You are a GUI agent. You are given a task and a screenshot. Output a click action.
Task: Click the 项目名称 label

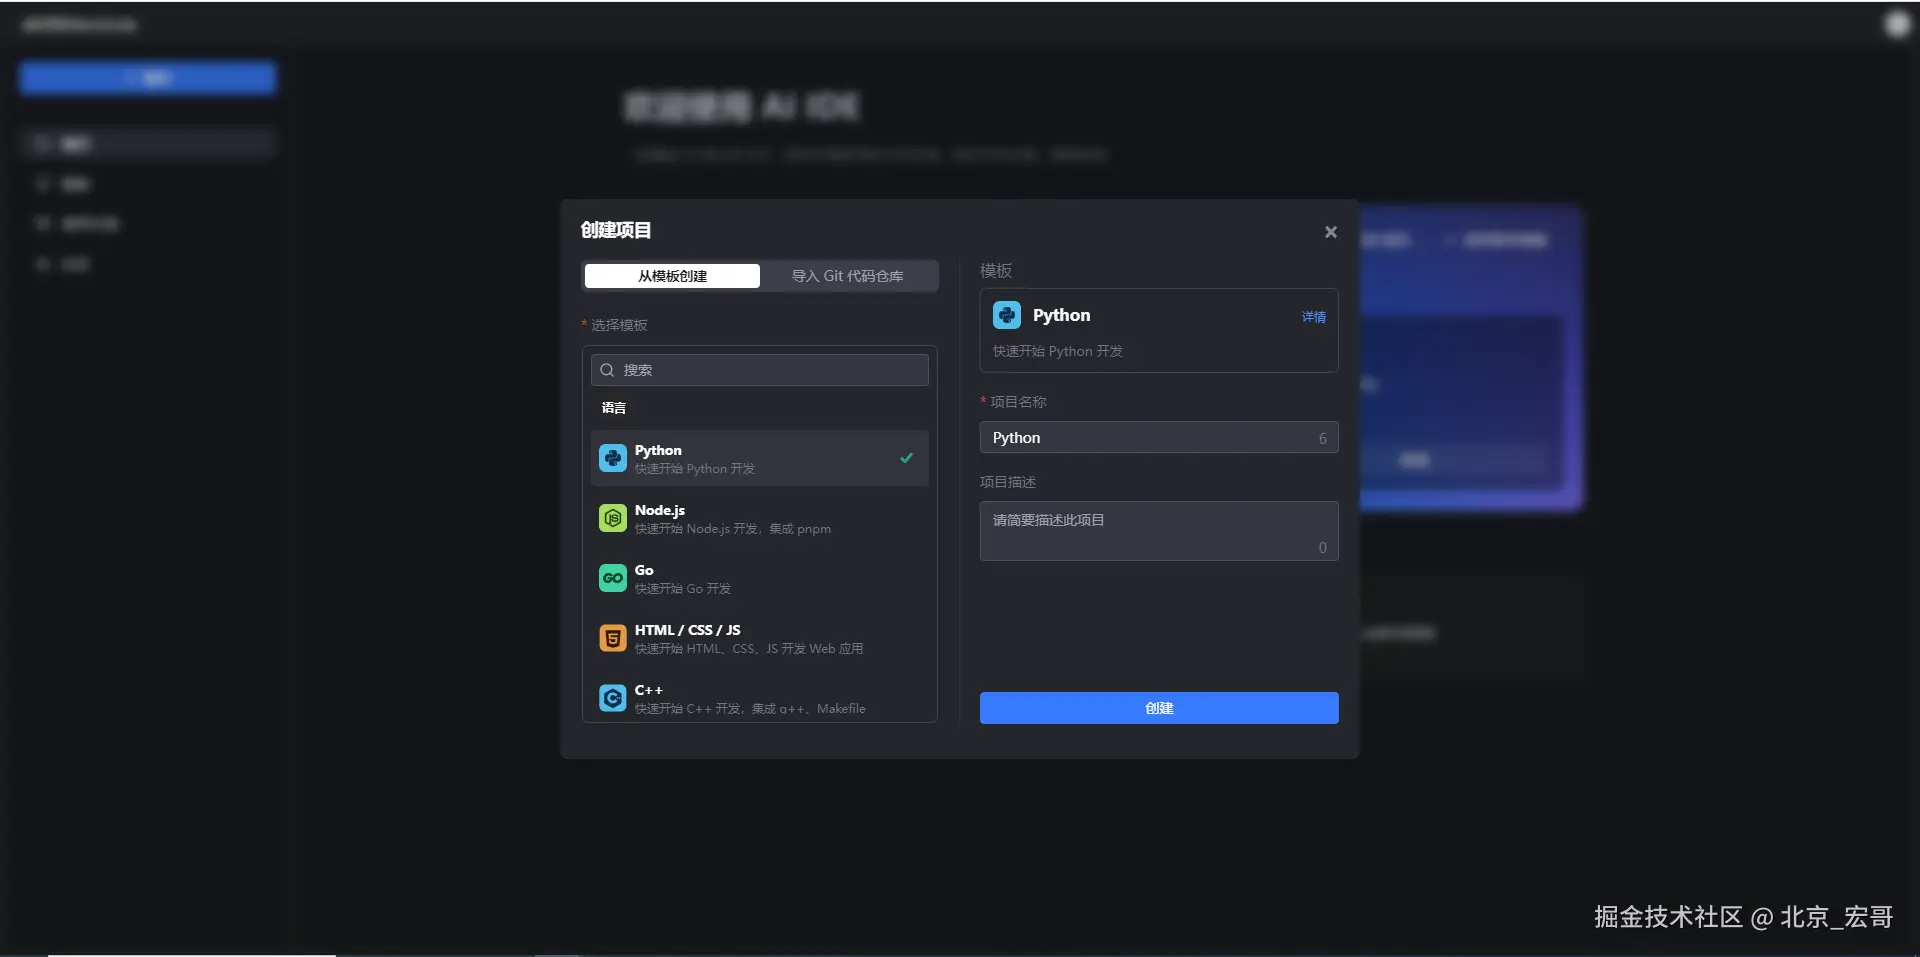click(1018, 402)
